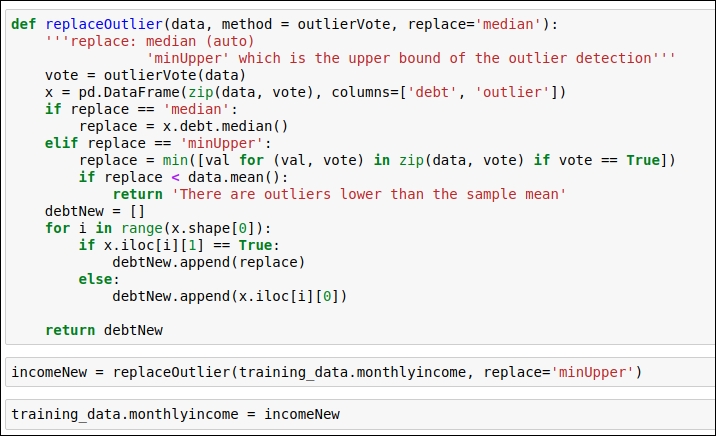Click the pd.DataFrame line with zip
The image size is (716, 436).
(305, 92)
